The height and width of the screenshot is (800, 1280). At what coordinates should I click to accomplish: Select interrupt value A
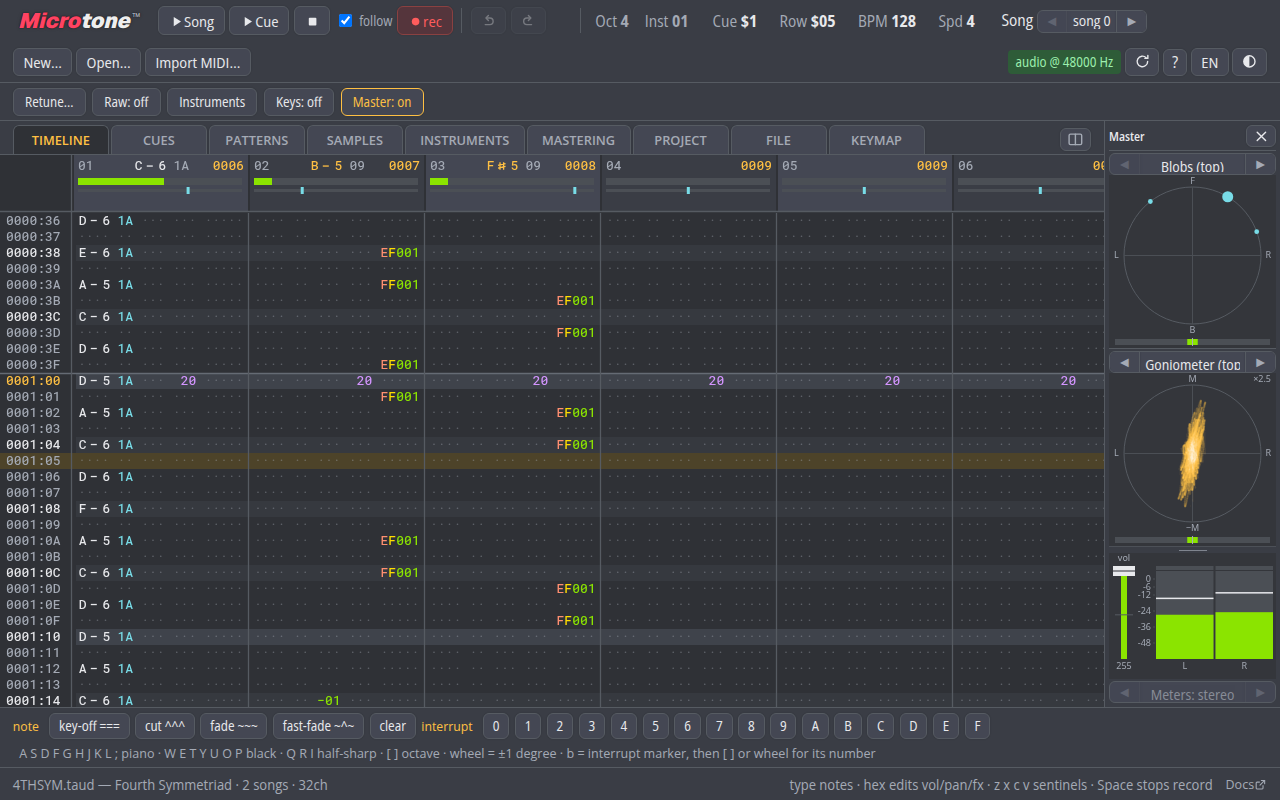[816, 726]
